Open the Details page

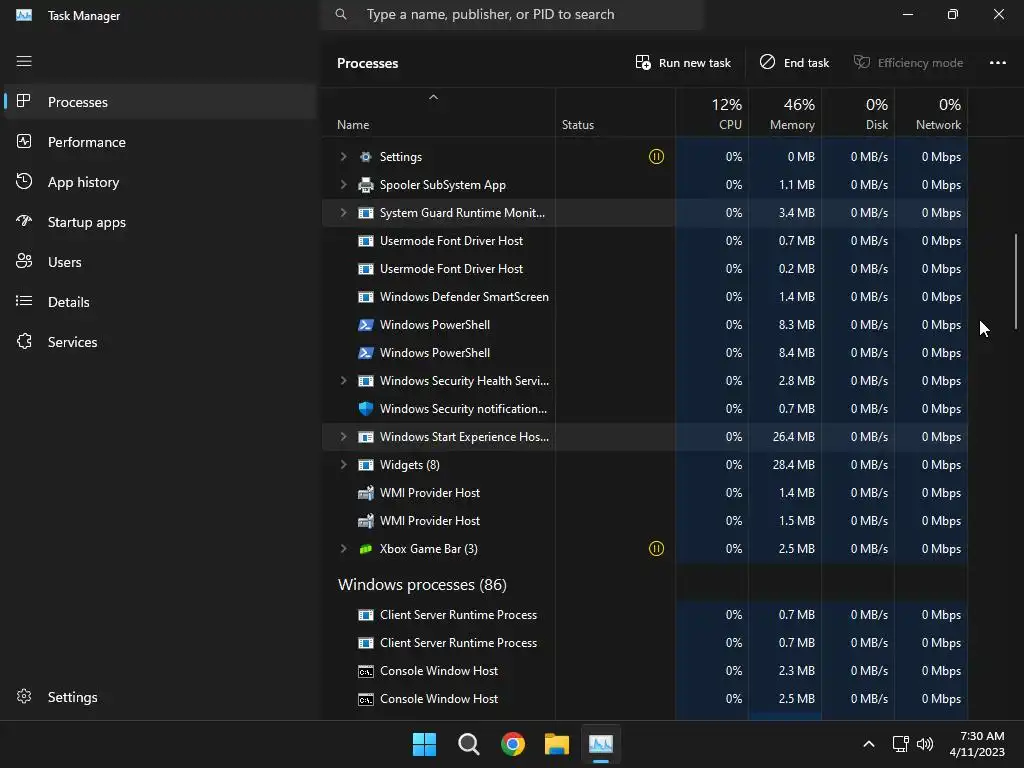coord(160,302)
